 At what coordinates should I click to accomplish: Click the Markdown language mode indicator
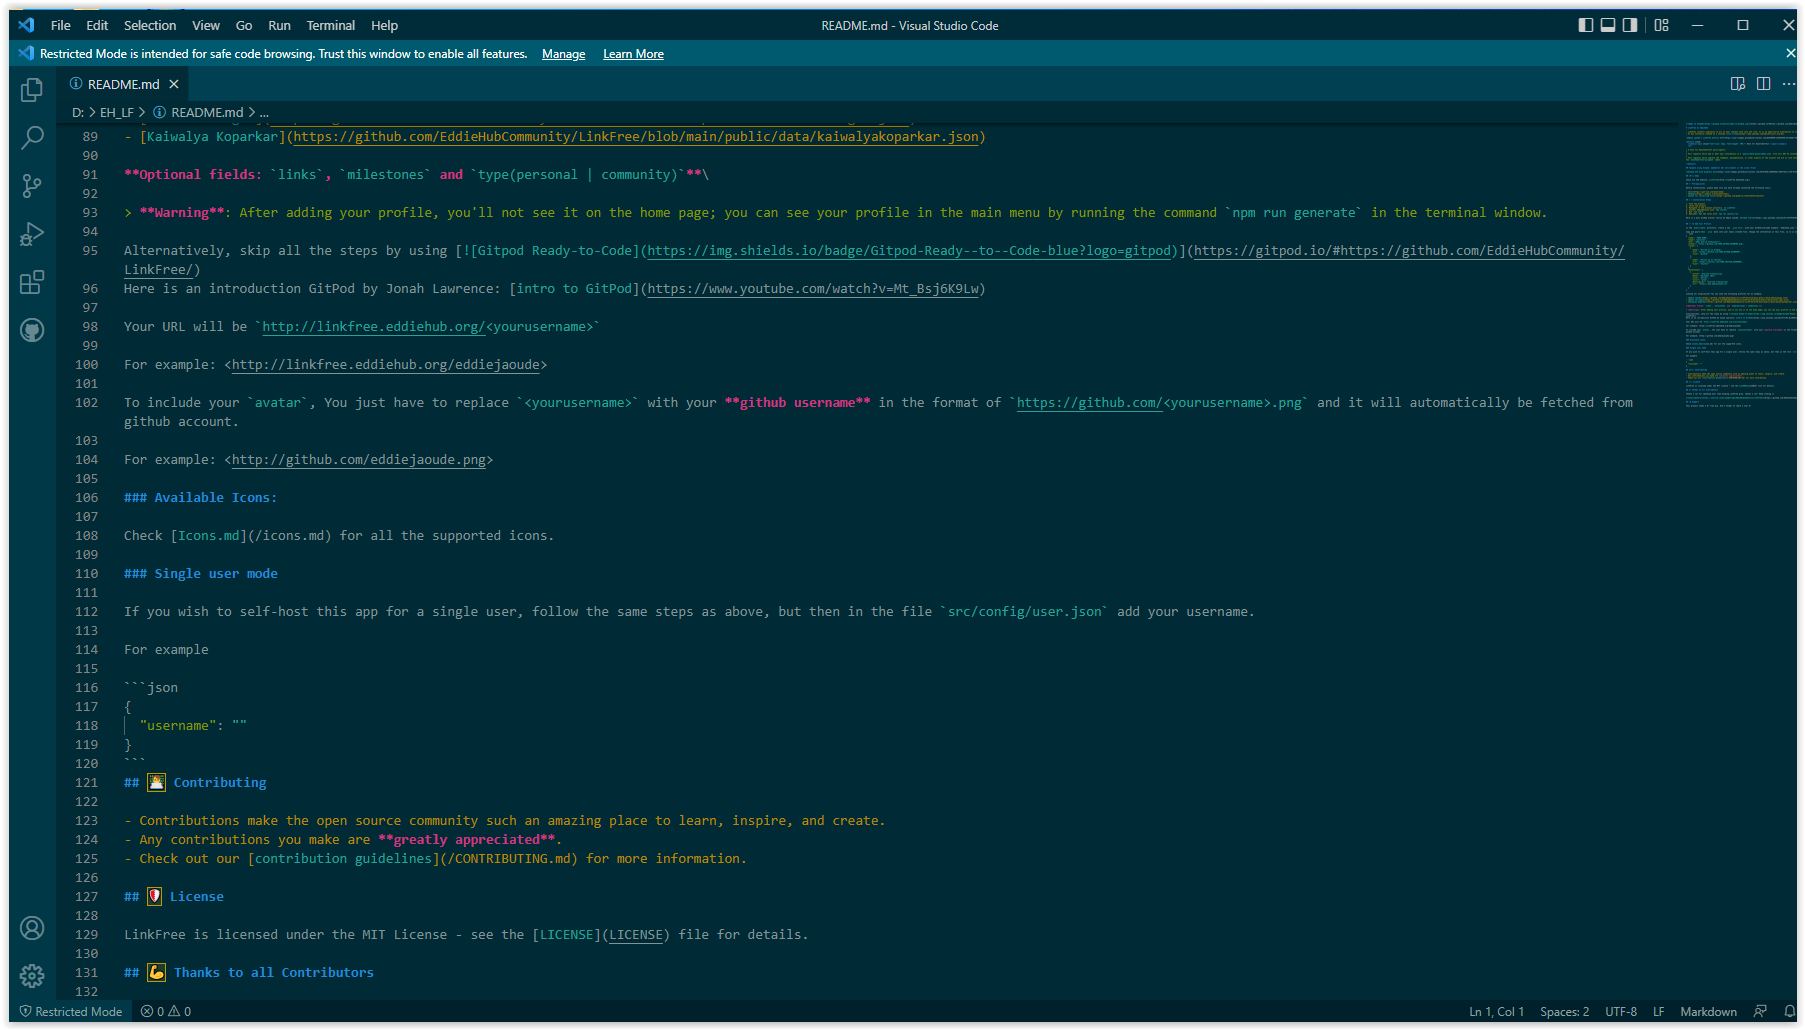pos(1709,1011)
